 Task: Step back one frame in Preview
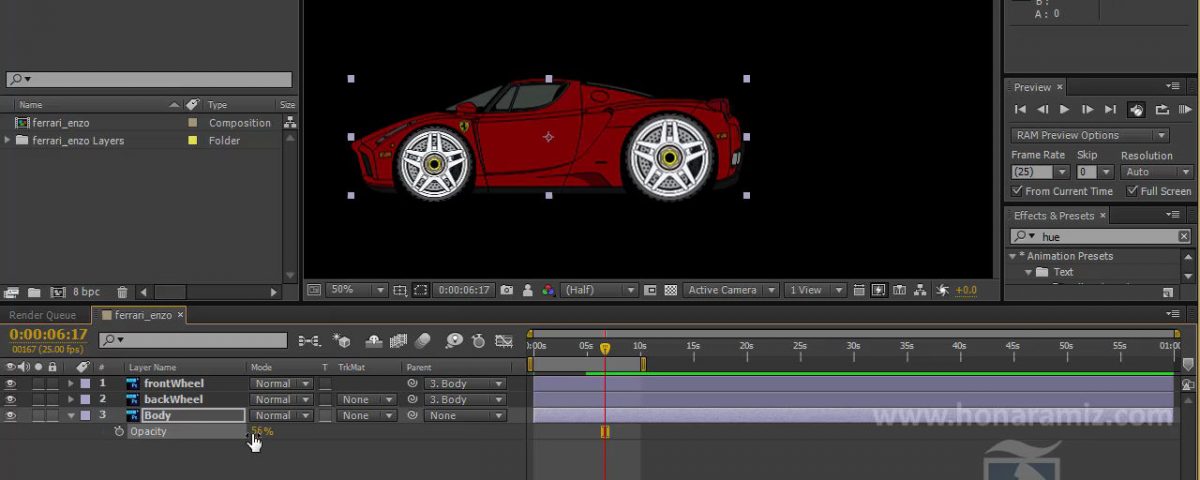(1043, 110)
